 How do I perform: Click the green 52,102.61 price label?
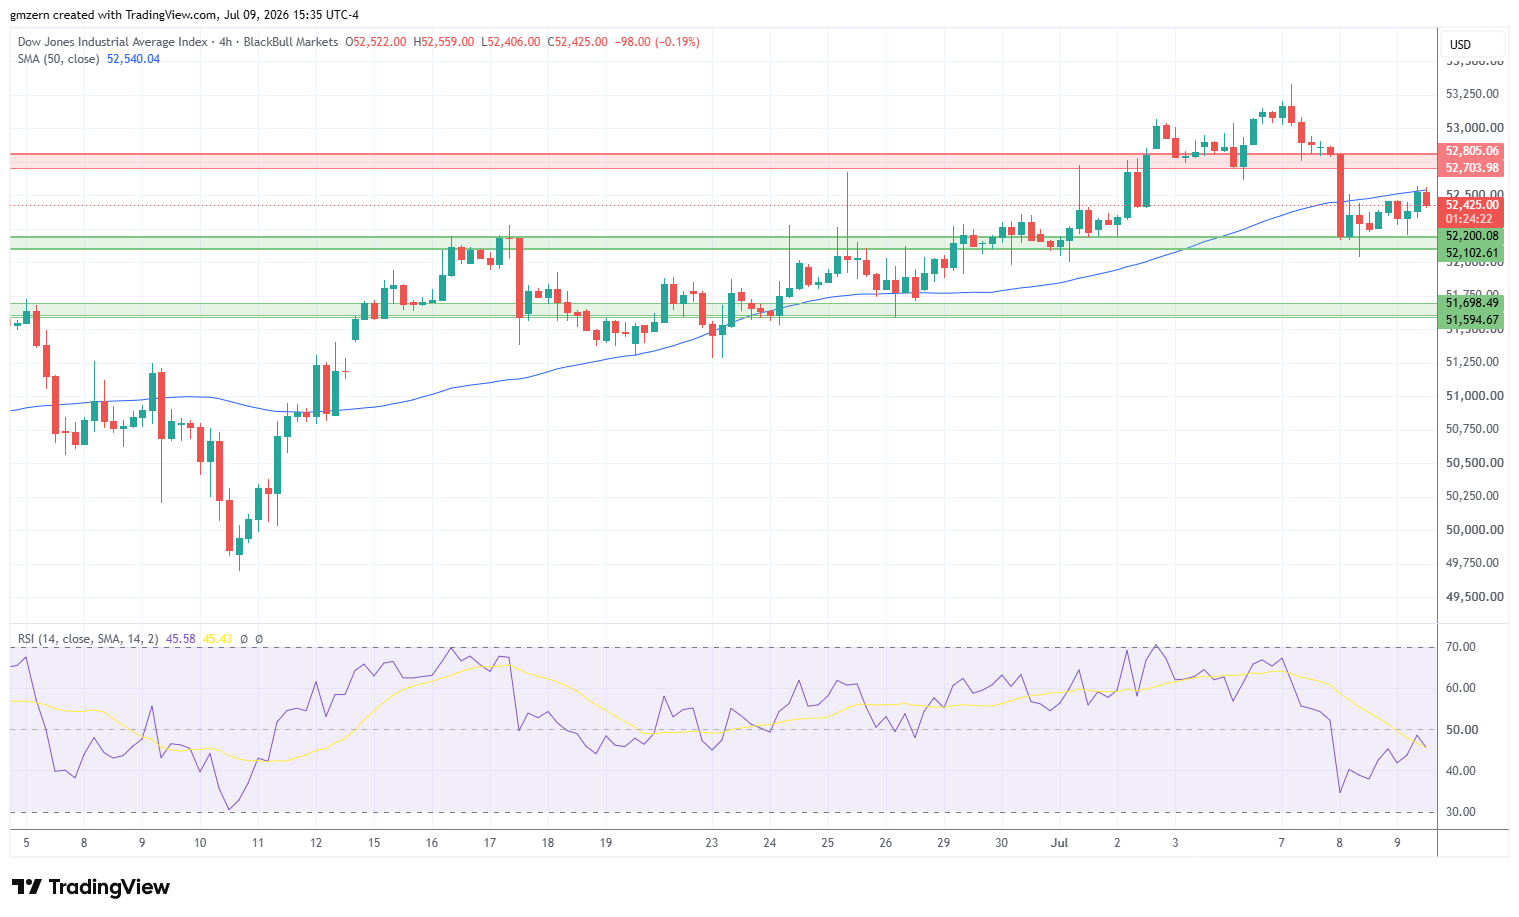tap(1472, 253)
